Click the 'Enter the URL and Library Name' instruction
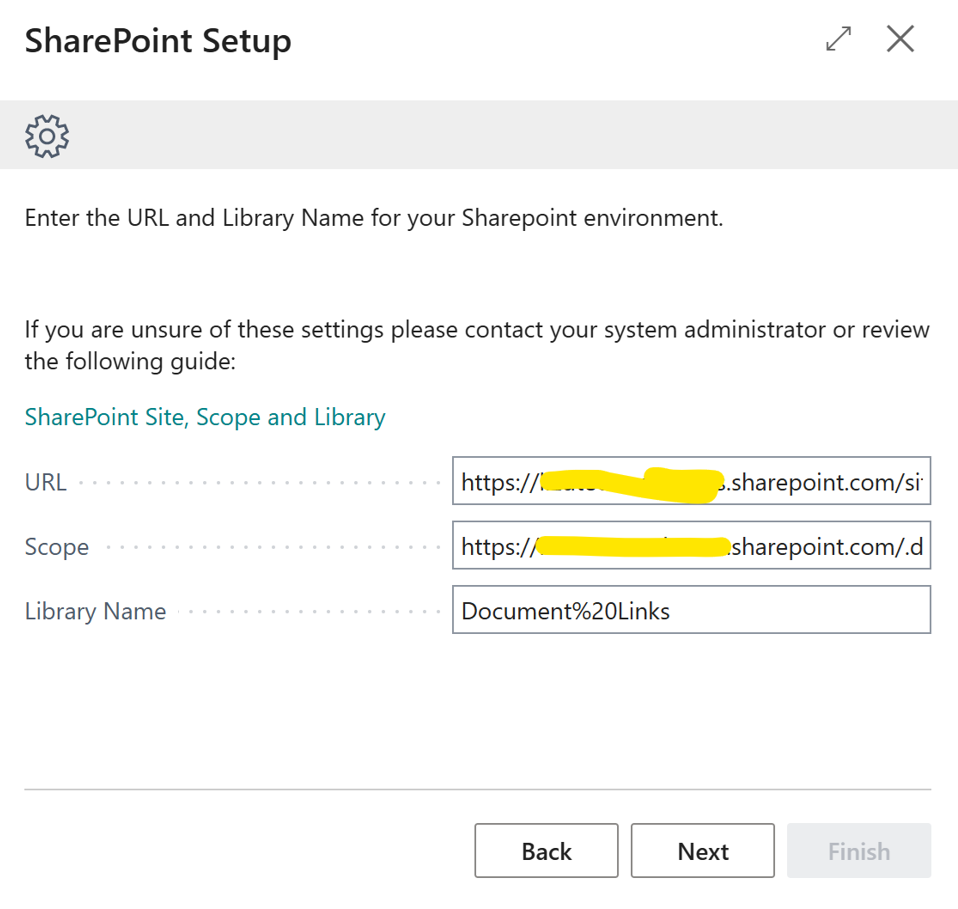Screen dimensions: 958x909 [x=373, y=218]
